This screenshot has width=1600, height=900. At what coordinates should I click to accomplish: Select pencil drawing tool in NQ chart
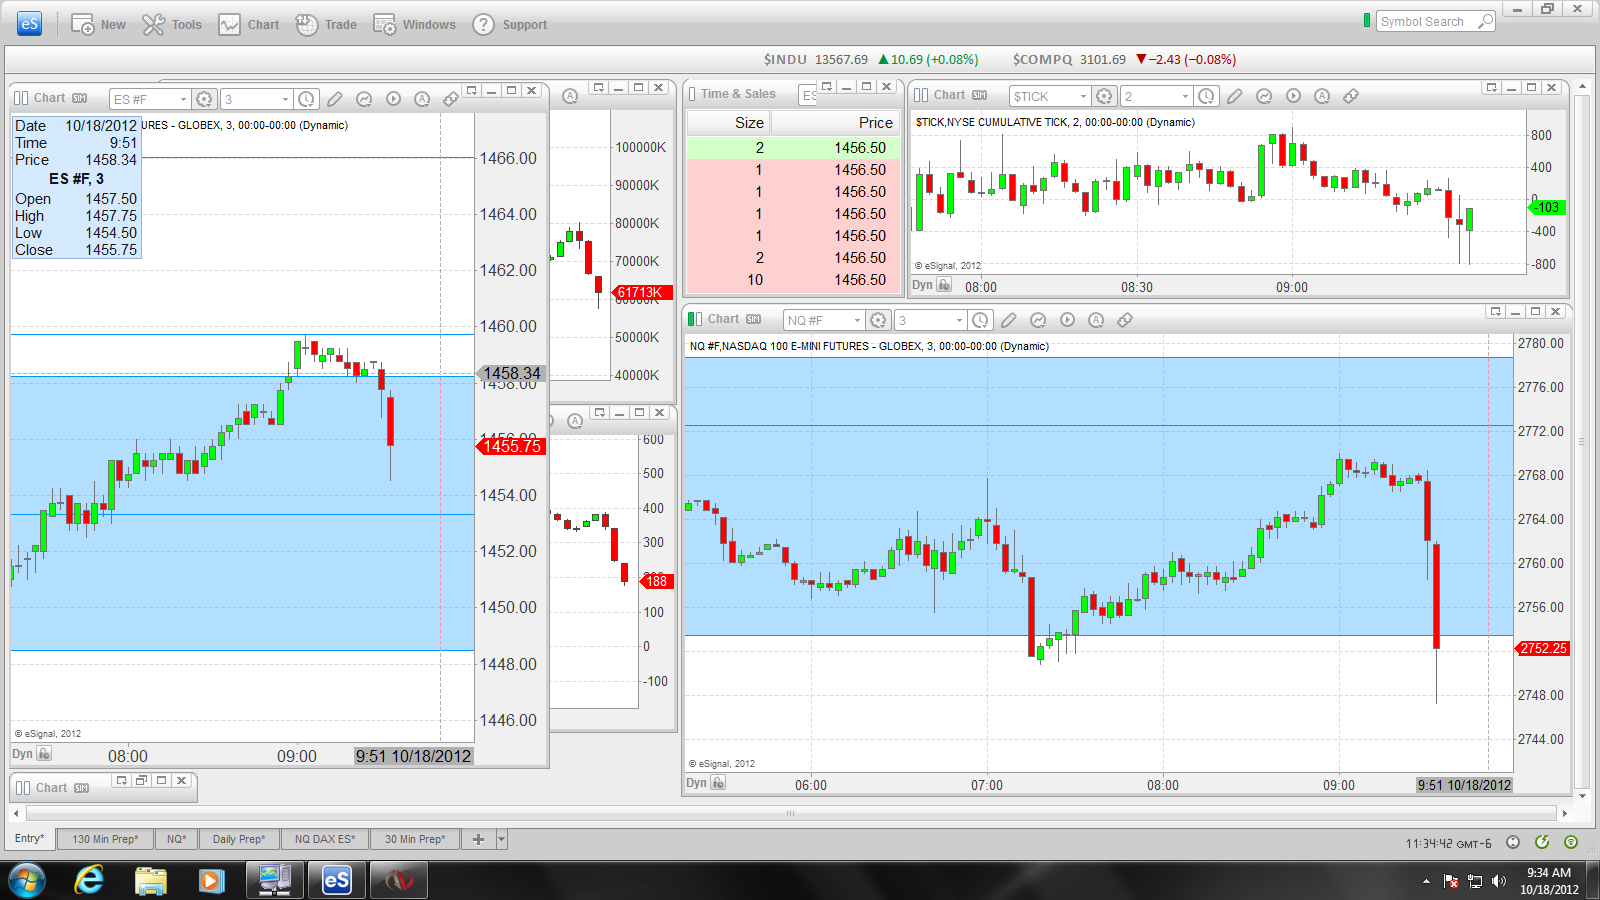[x=1009, y=320]
